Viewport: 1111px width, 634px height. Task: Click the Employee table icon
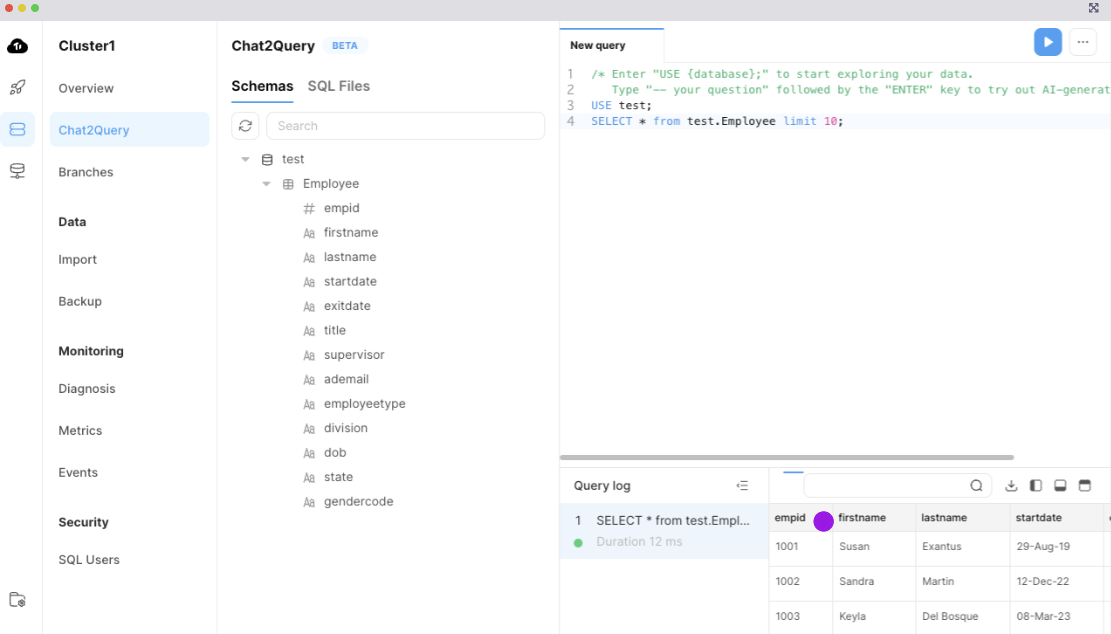pos(288,184)
